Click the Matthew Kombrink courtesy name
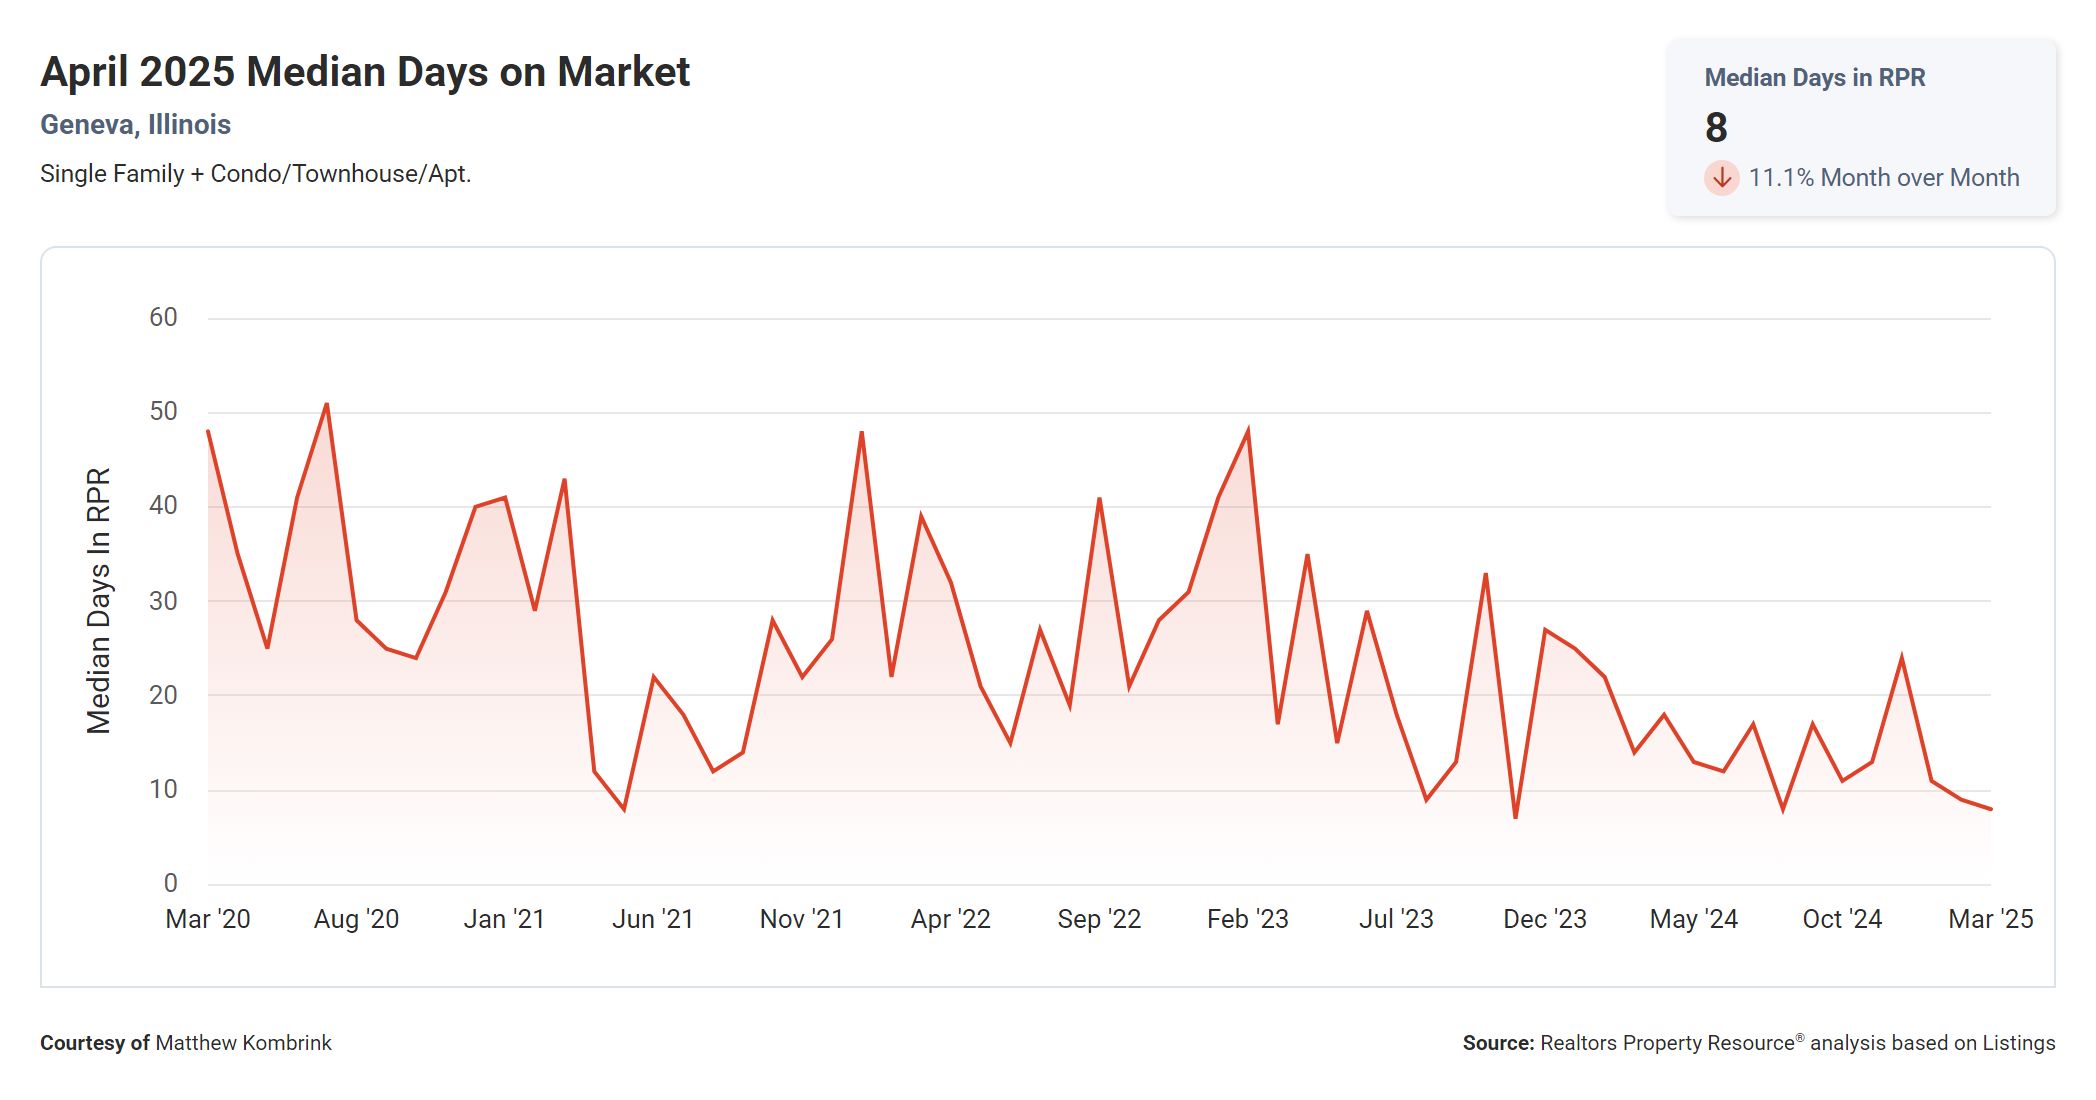This screenshot has height=1100, width=2096. (243, 1043)
